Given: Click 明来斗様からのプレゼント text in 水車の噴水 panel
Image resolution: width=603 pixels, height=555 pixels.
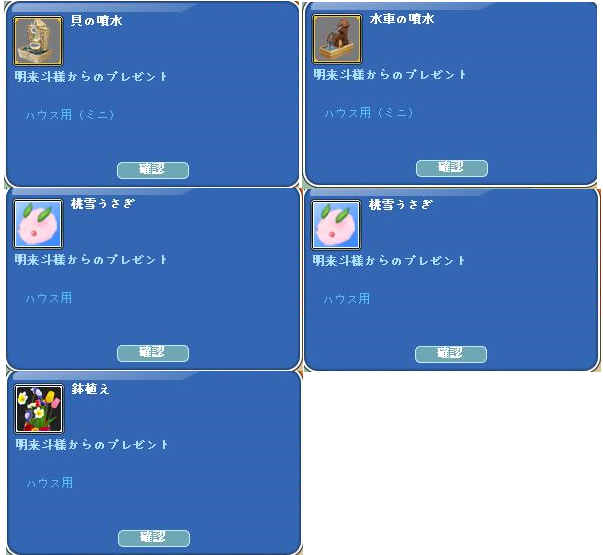Looking at the screenshot, I should pyautogui.click(x=390, y=74).
